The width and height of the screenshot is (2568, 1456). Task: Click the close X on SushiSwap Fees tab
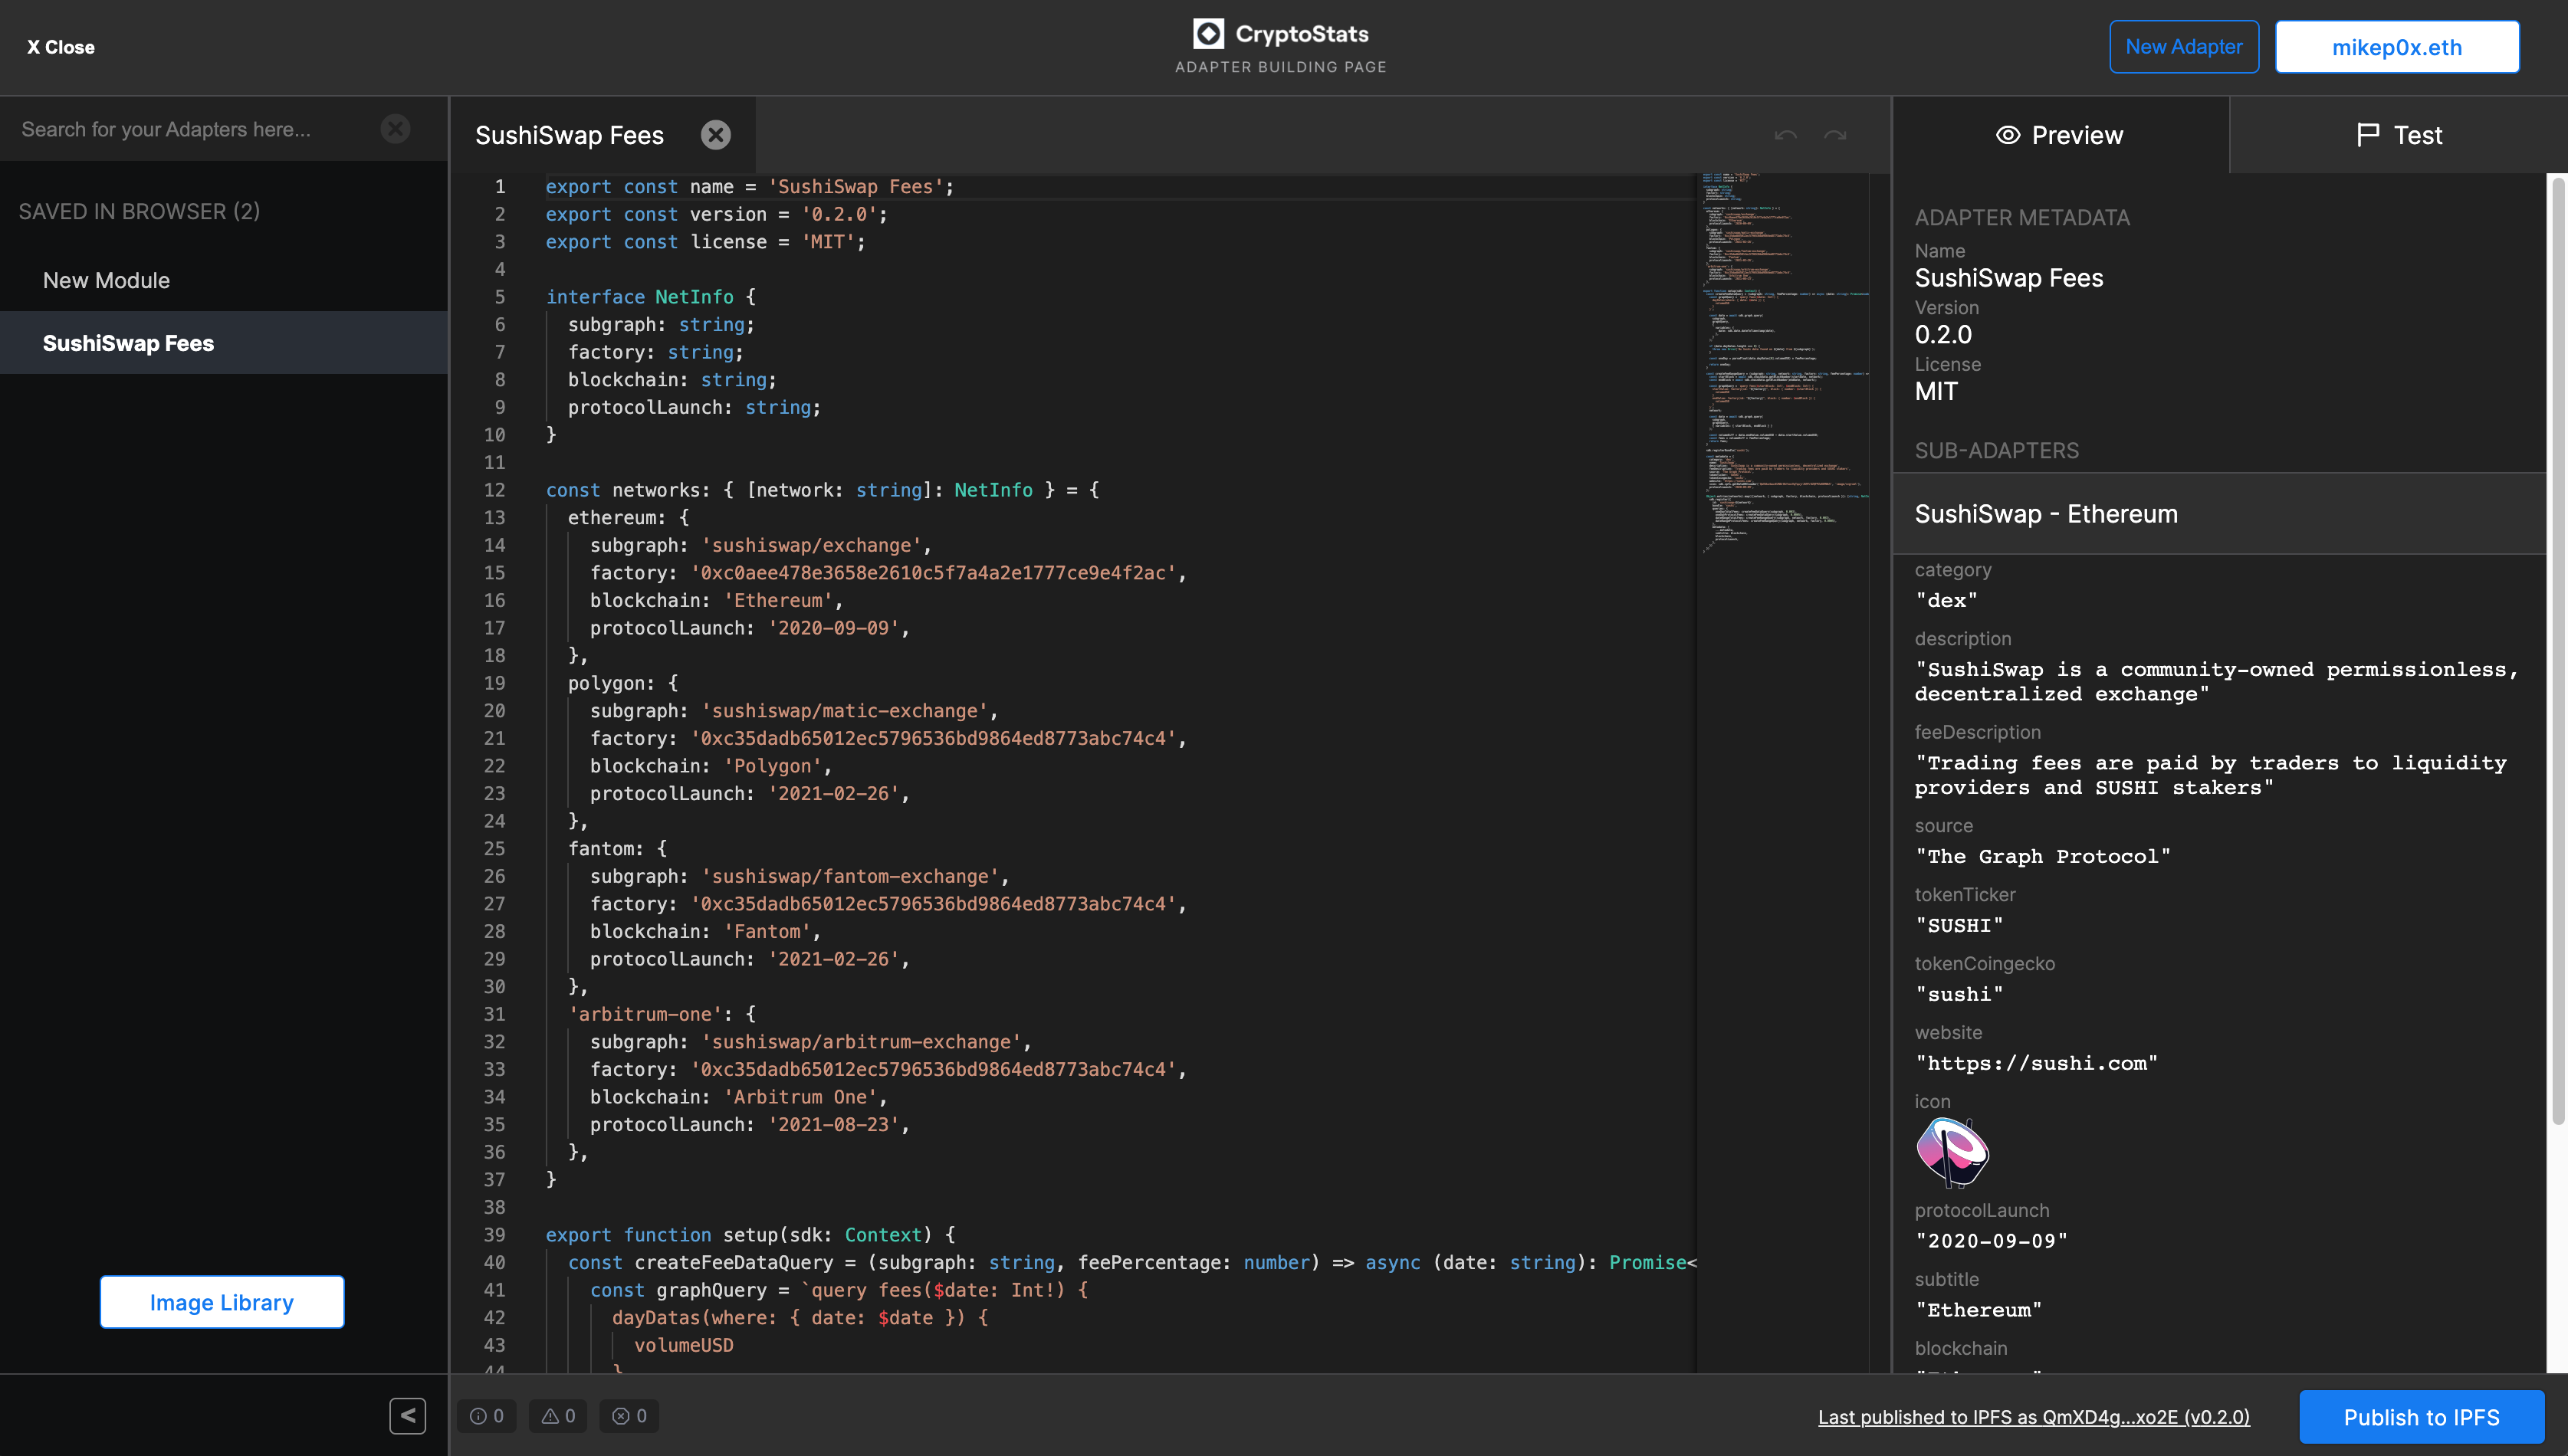[x=714, y=134]
